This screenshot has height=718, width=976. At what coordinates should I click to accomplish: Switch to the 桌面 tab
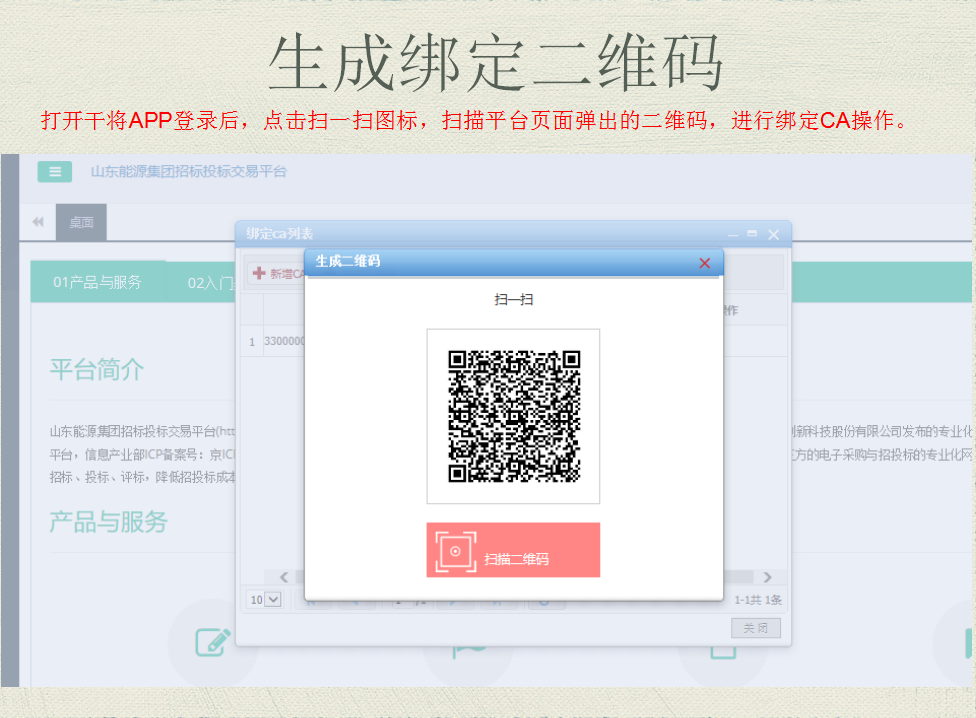click(x=81, y=222)
